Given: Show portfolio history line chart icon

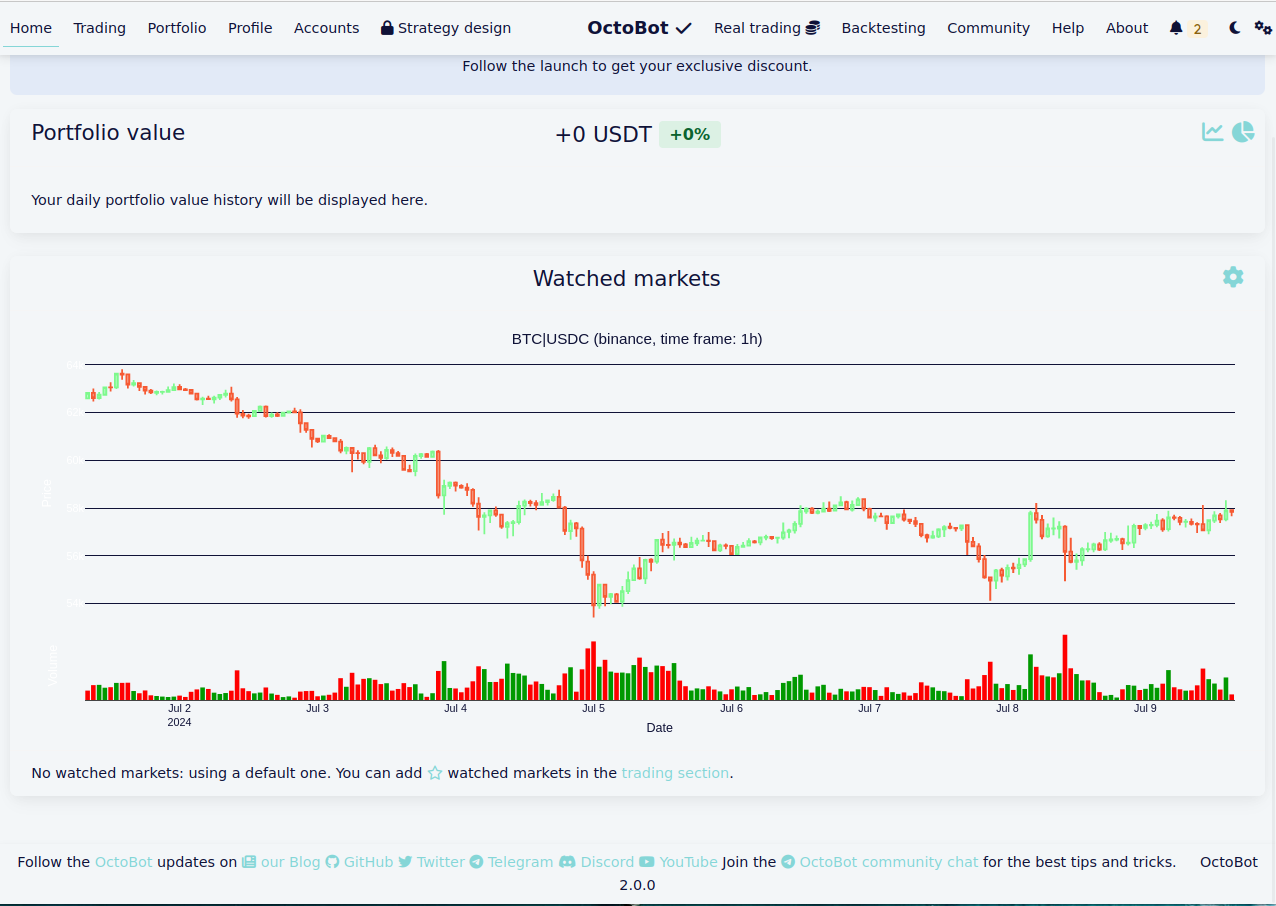Looking at the screenshot, I should (1212, 132).
